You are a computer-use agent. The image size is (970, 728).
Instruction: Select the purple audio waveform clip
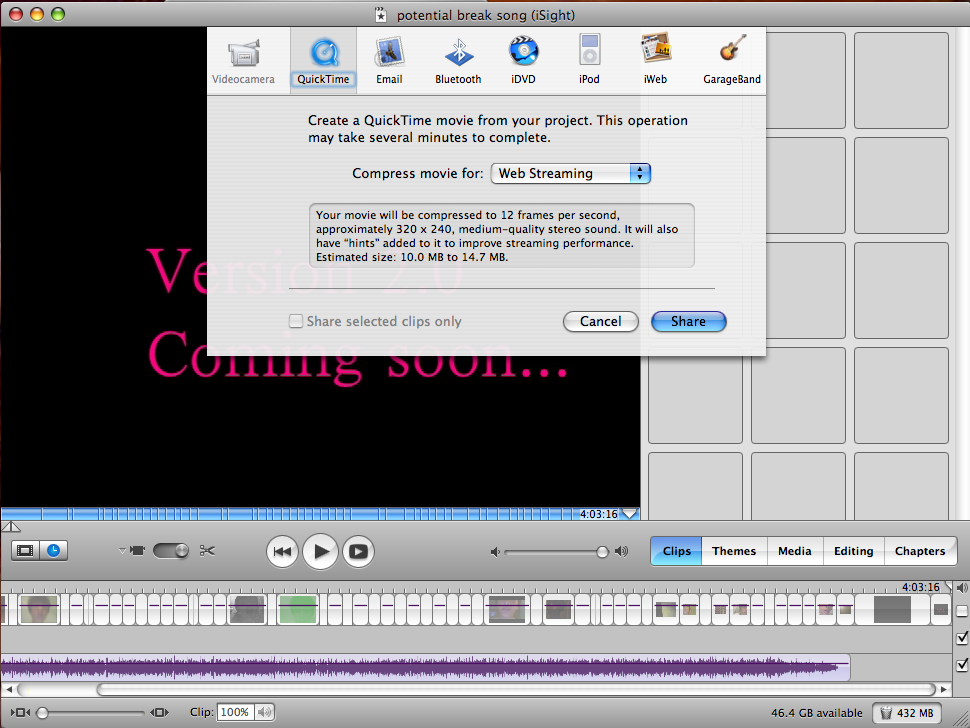pyautogui.click(x=425, y=667)
